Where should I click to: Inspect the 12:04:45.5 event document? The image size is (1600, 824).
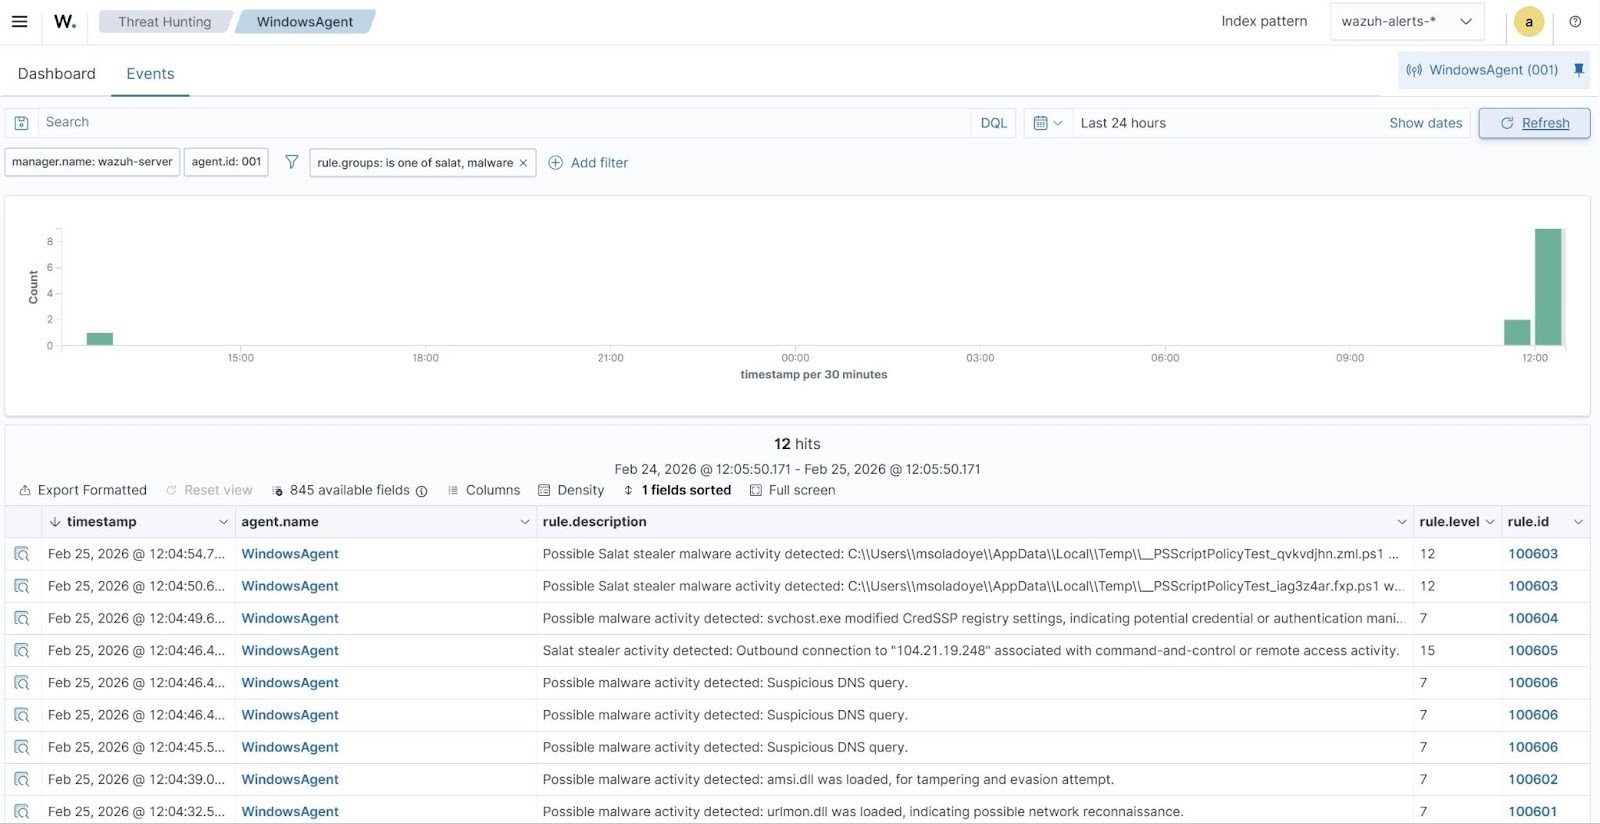[22, 747]
